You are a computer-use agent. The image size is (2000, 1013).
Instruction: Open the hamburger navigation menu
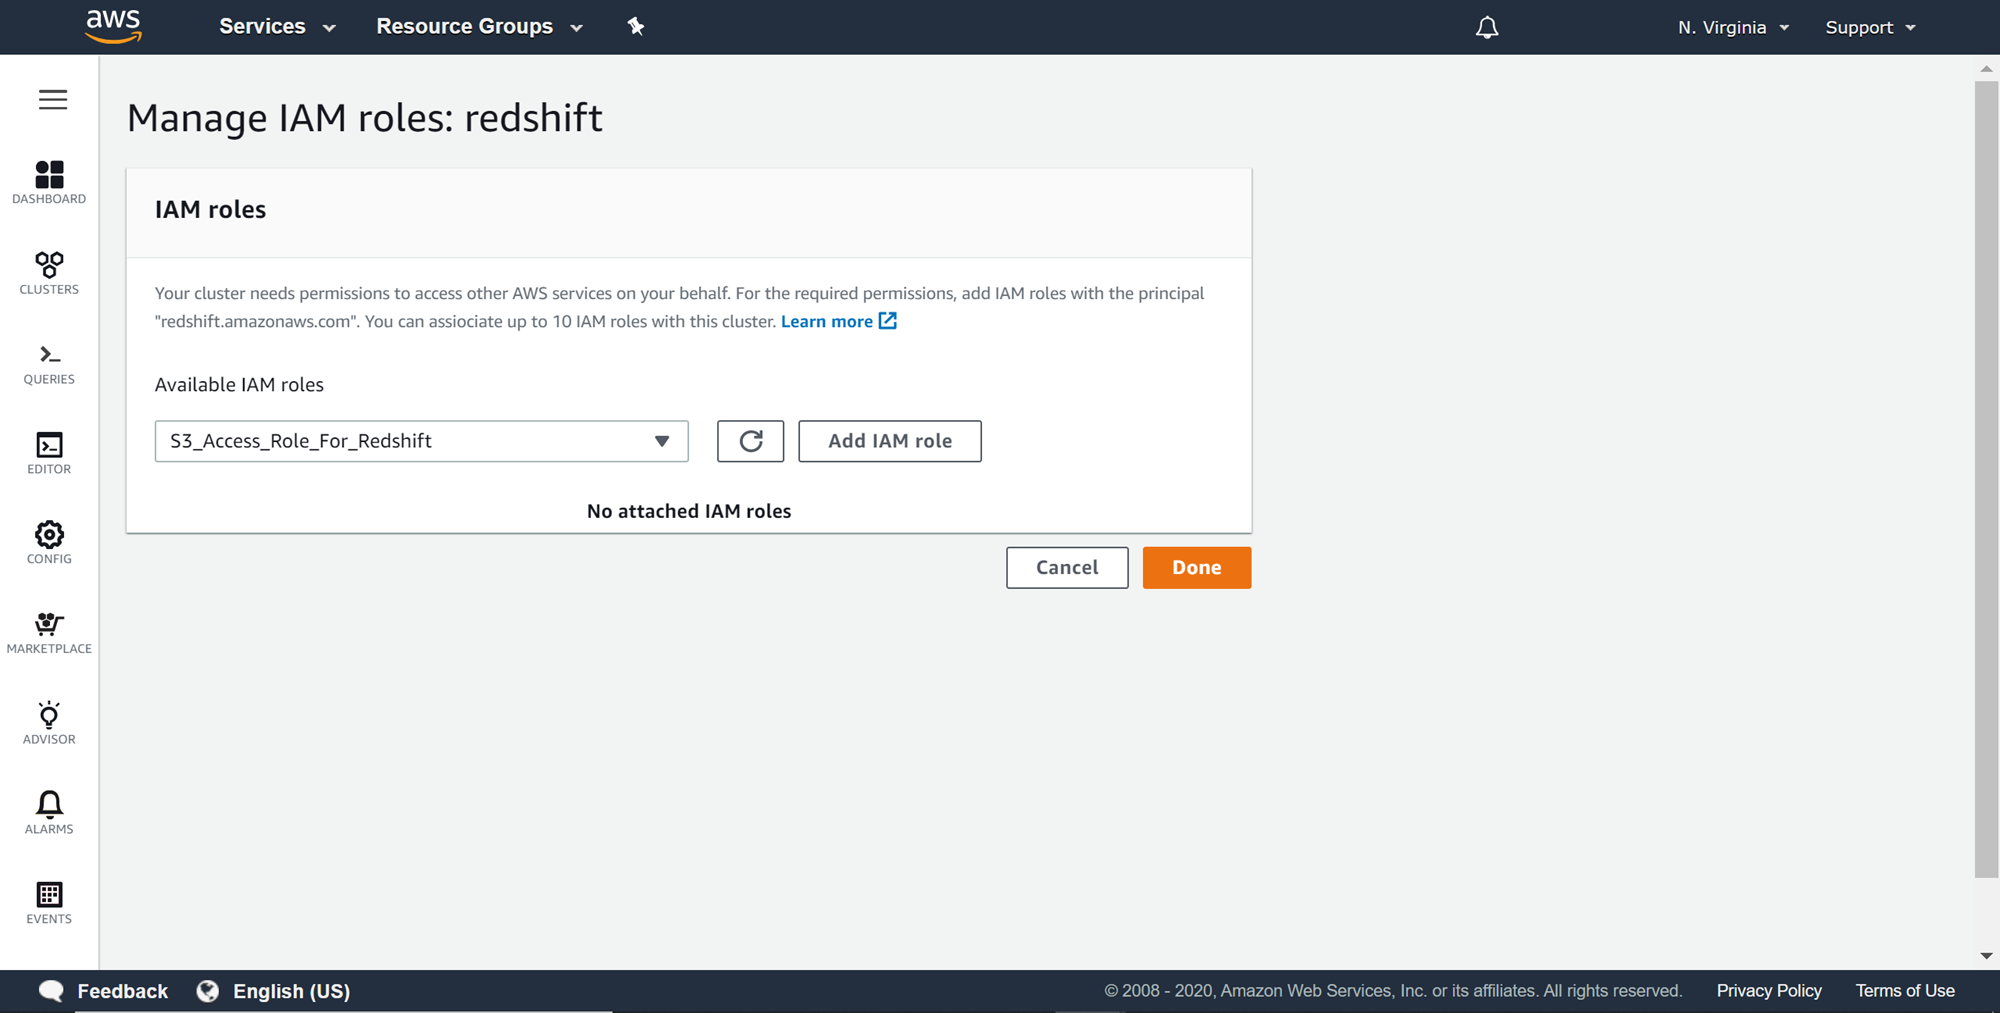pos(53,100)
